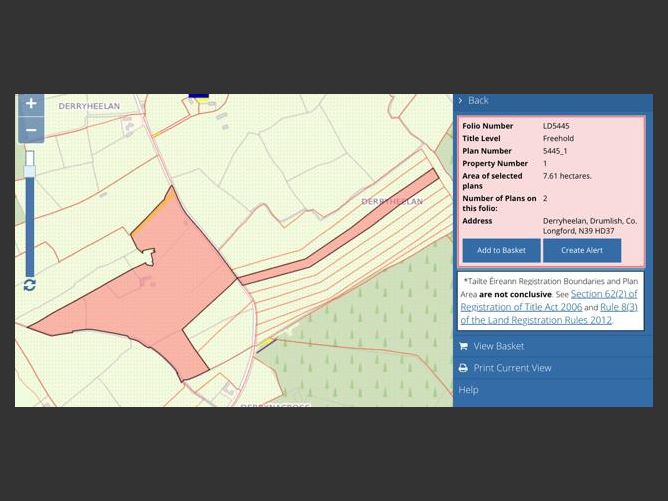Screen dimensions: 668x501
Task: Open the View Basket menu item
Action: pos(498,346)
